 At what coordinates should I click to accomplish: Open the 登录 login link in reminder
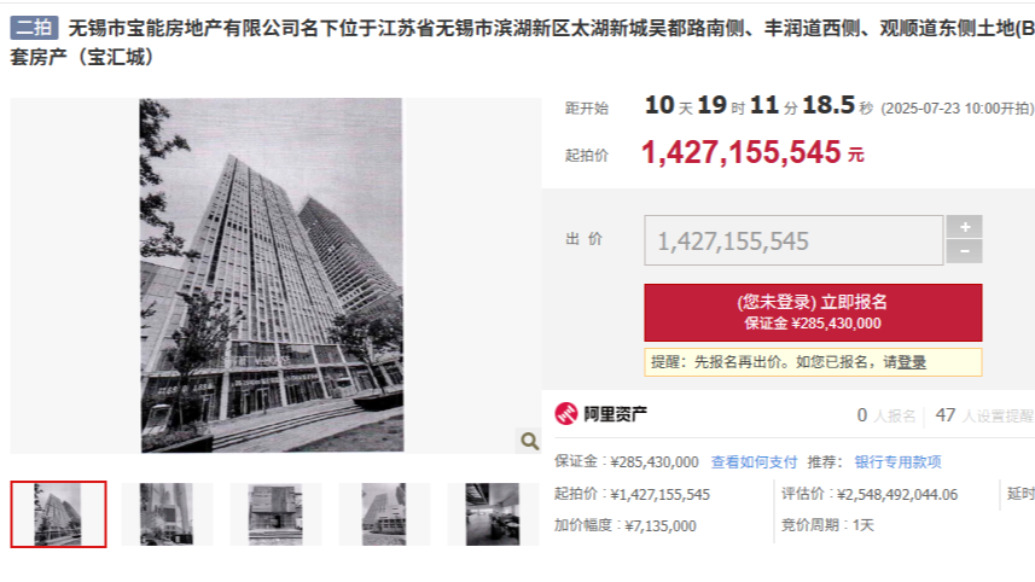(912, 362)
